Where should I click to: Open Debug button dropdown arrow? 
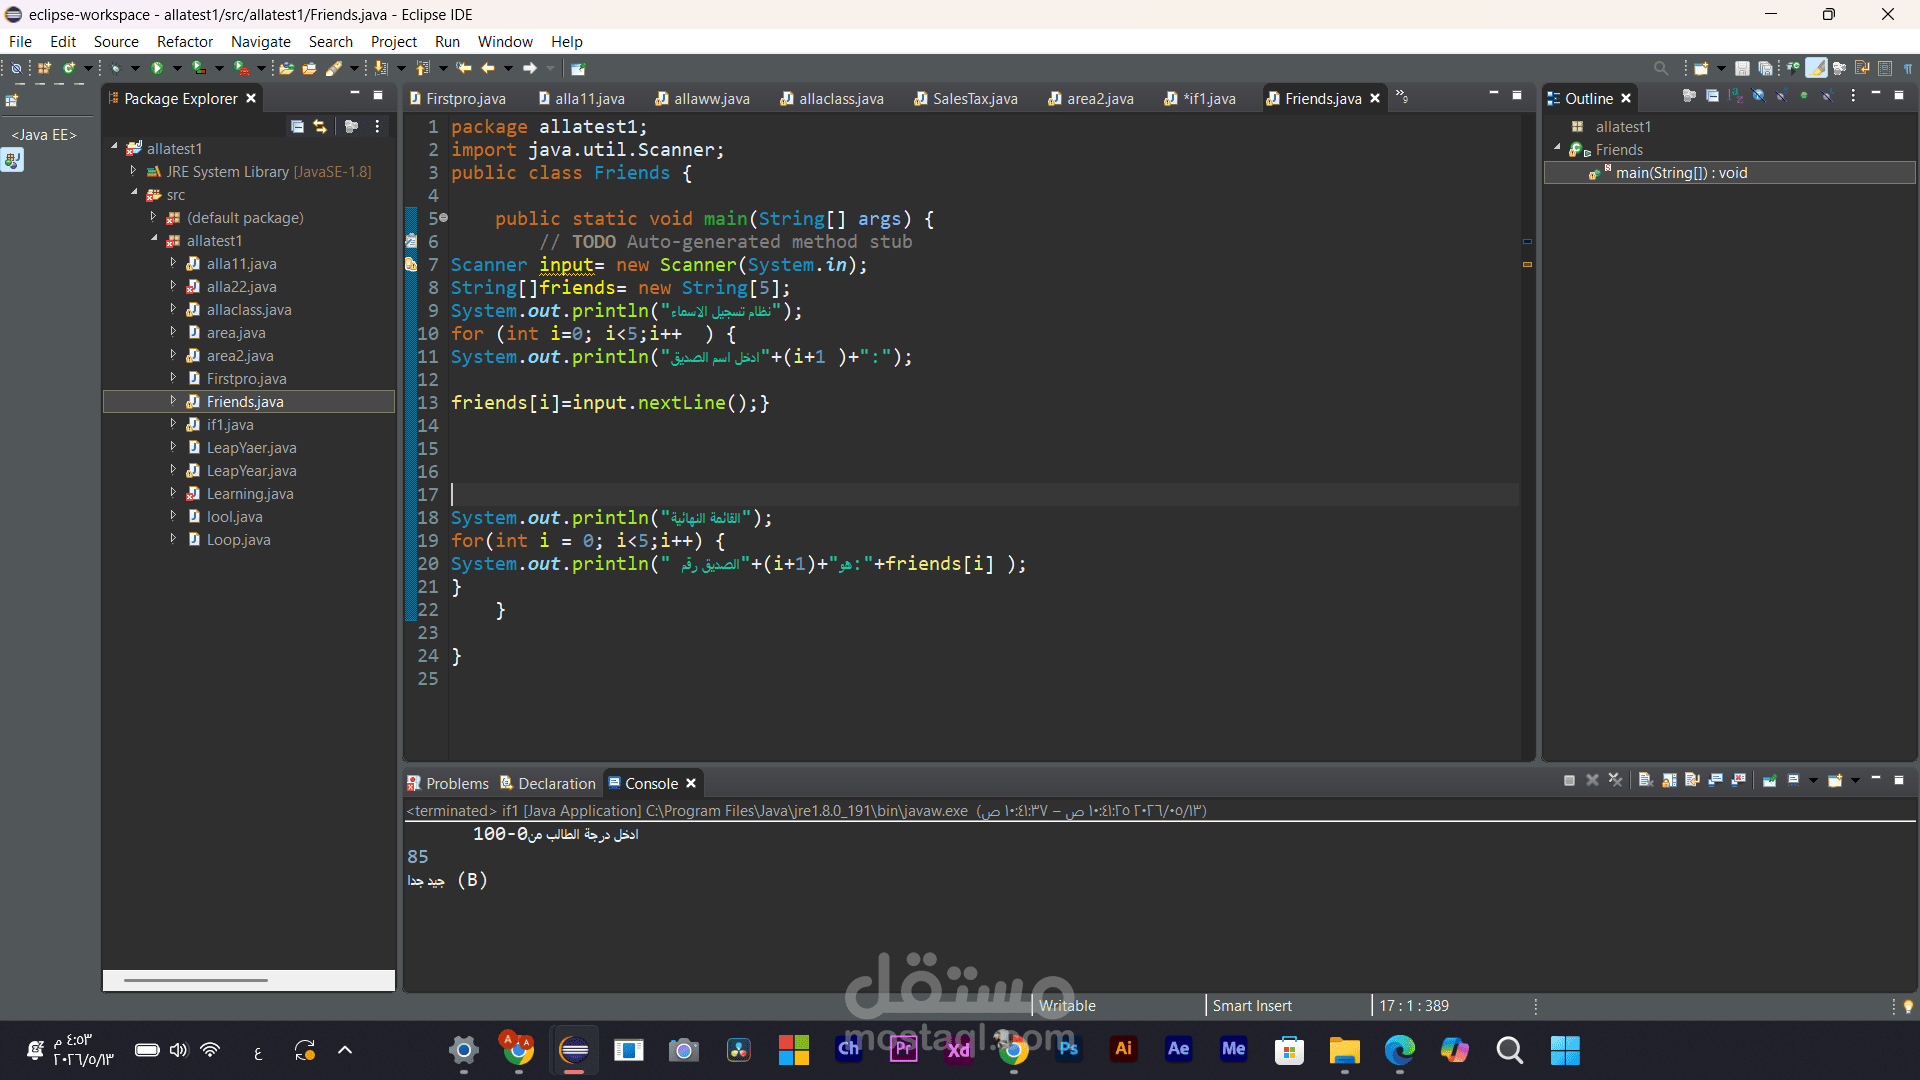(x=135, y=68)
